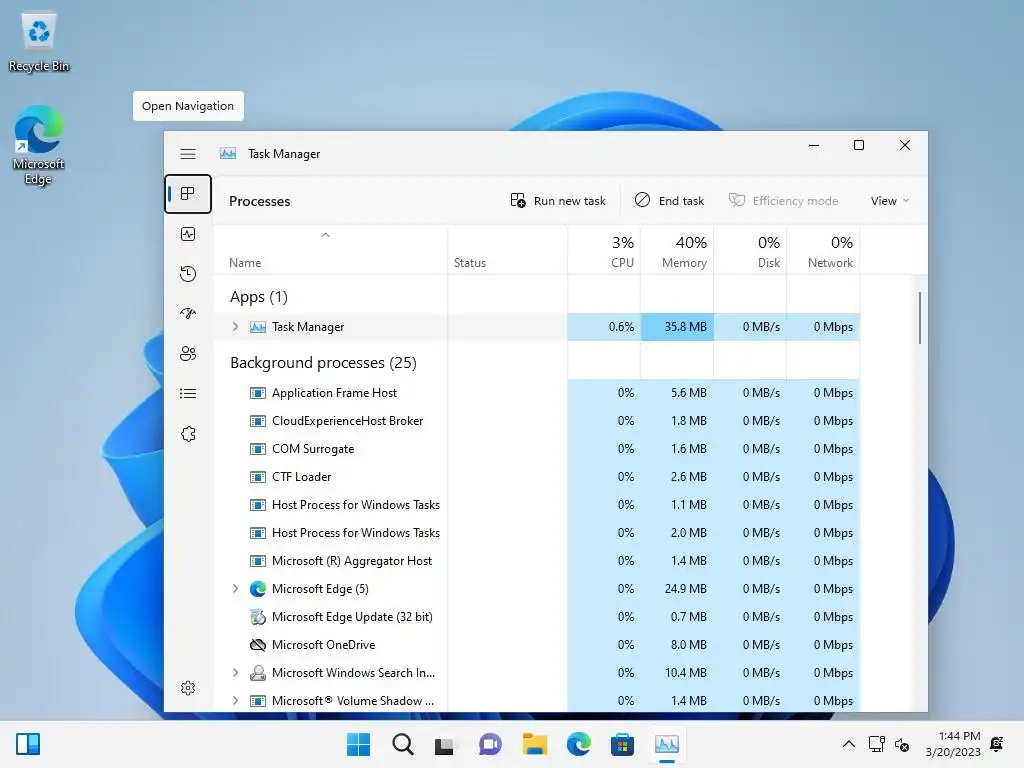
Task: Select Microsoft (R) Aggregator Host row
Action: [x=537, y=561]
